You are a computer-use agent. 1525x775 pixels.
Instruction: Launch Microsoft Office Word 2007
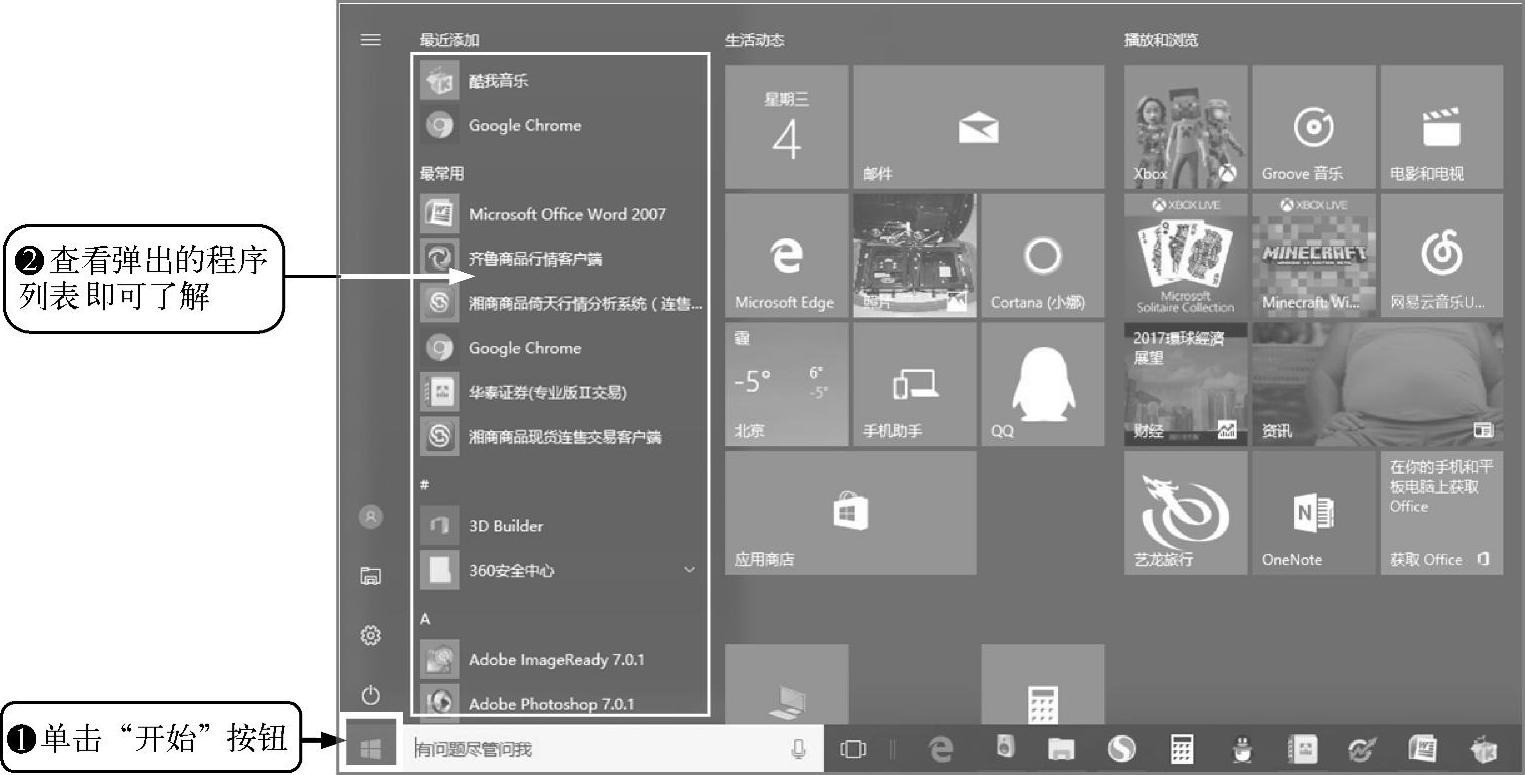point(560,214)
